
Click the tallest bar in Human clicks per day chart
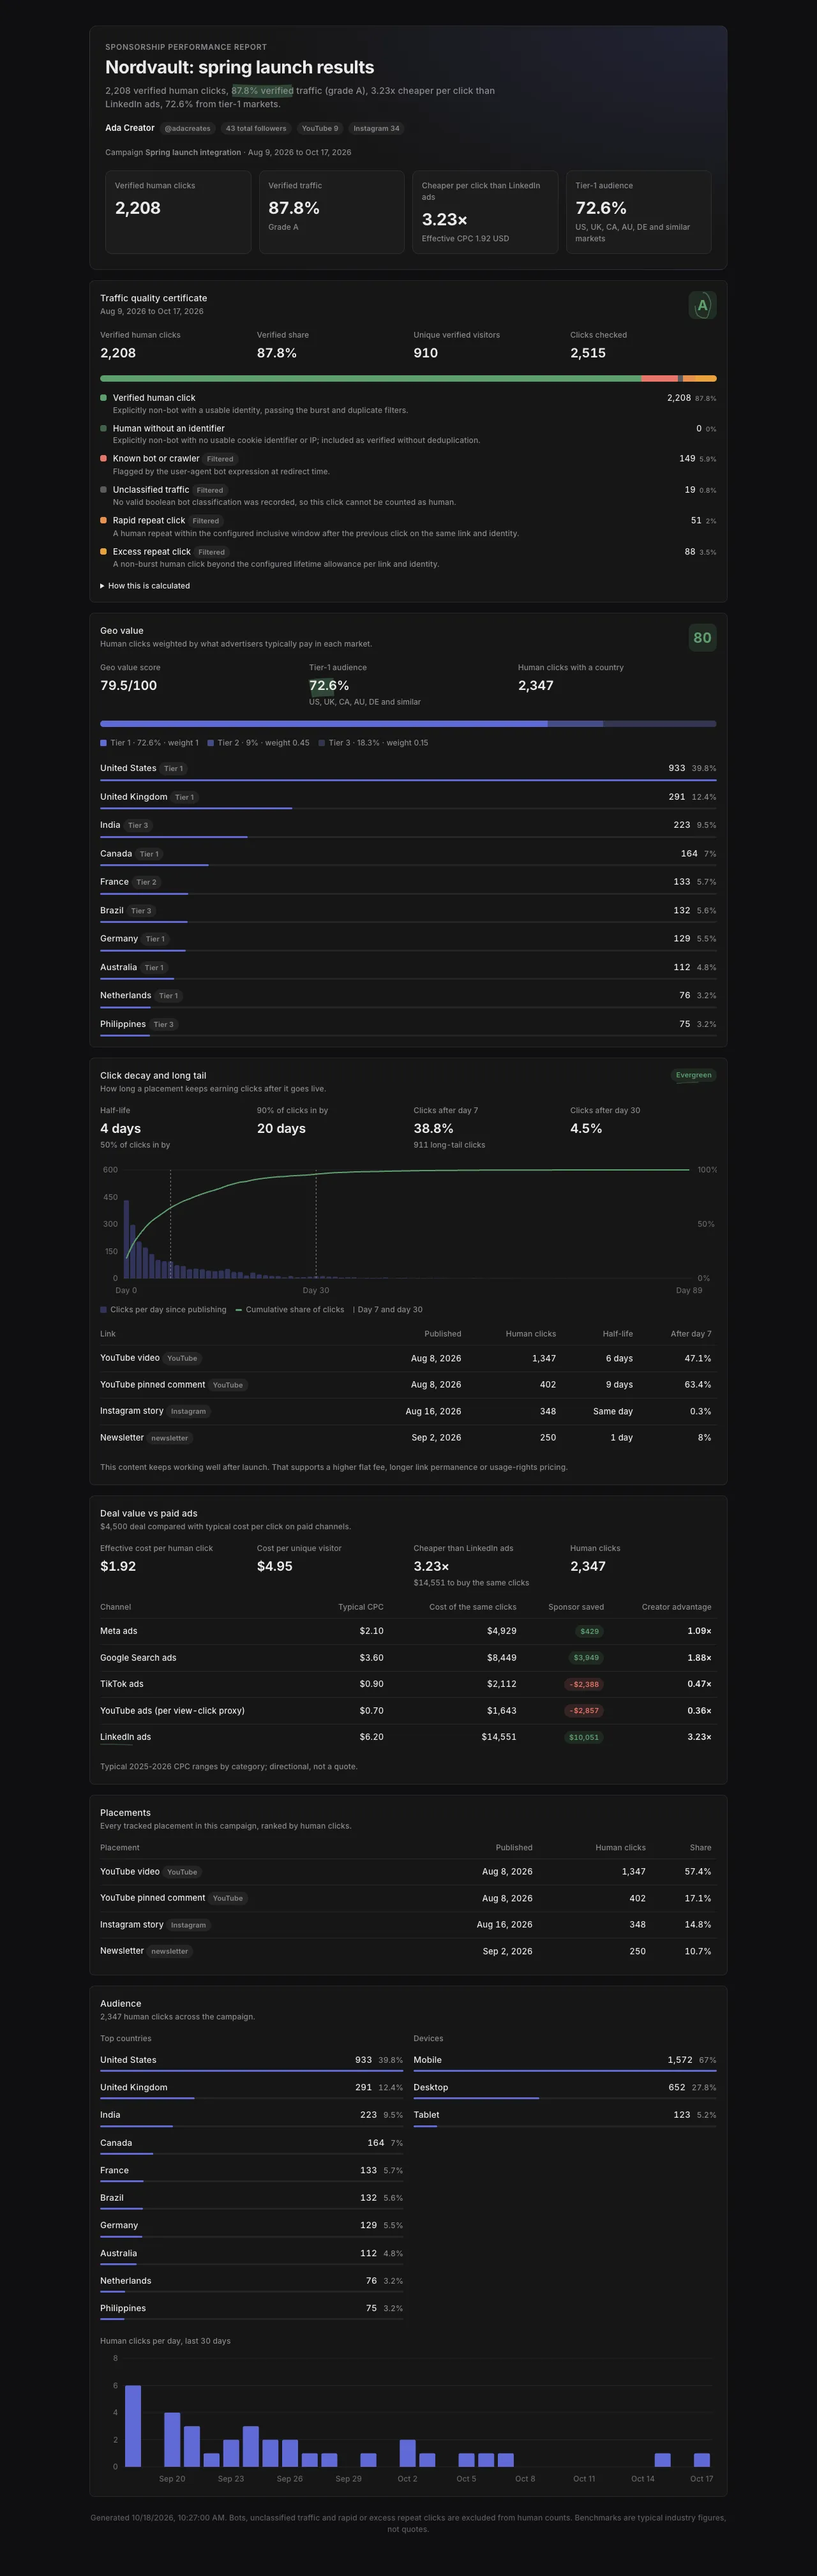(133, 2426)
